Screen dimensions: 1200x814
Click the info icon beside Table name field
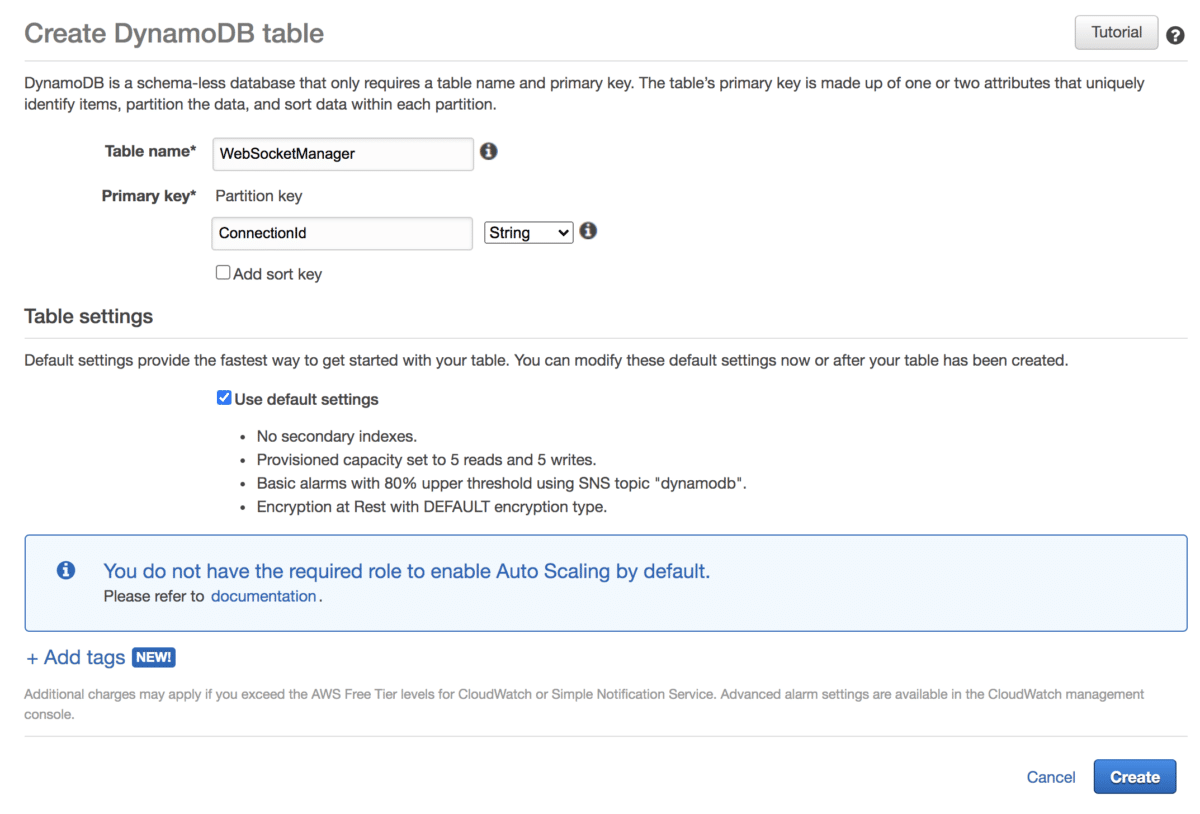tap(488, 150)
